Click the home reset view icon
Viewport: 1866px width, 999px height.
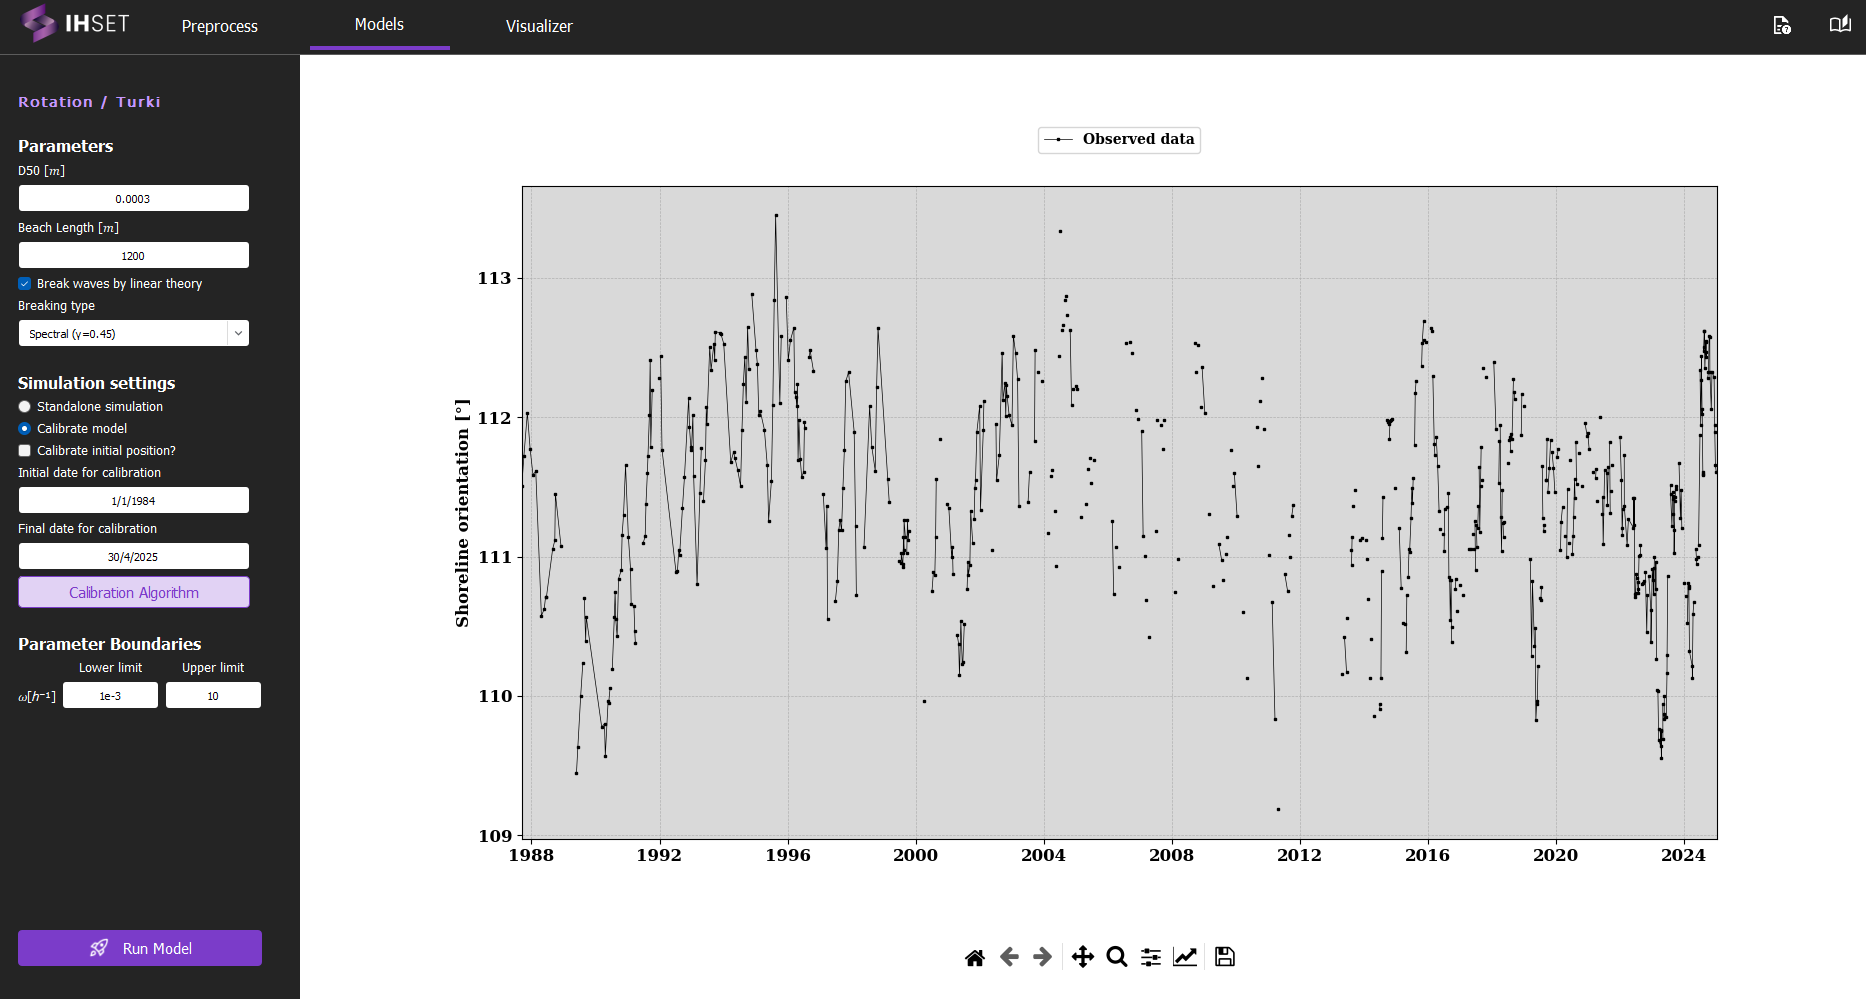[975, 957]
